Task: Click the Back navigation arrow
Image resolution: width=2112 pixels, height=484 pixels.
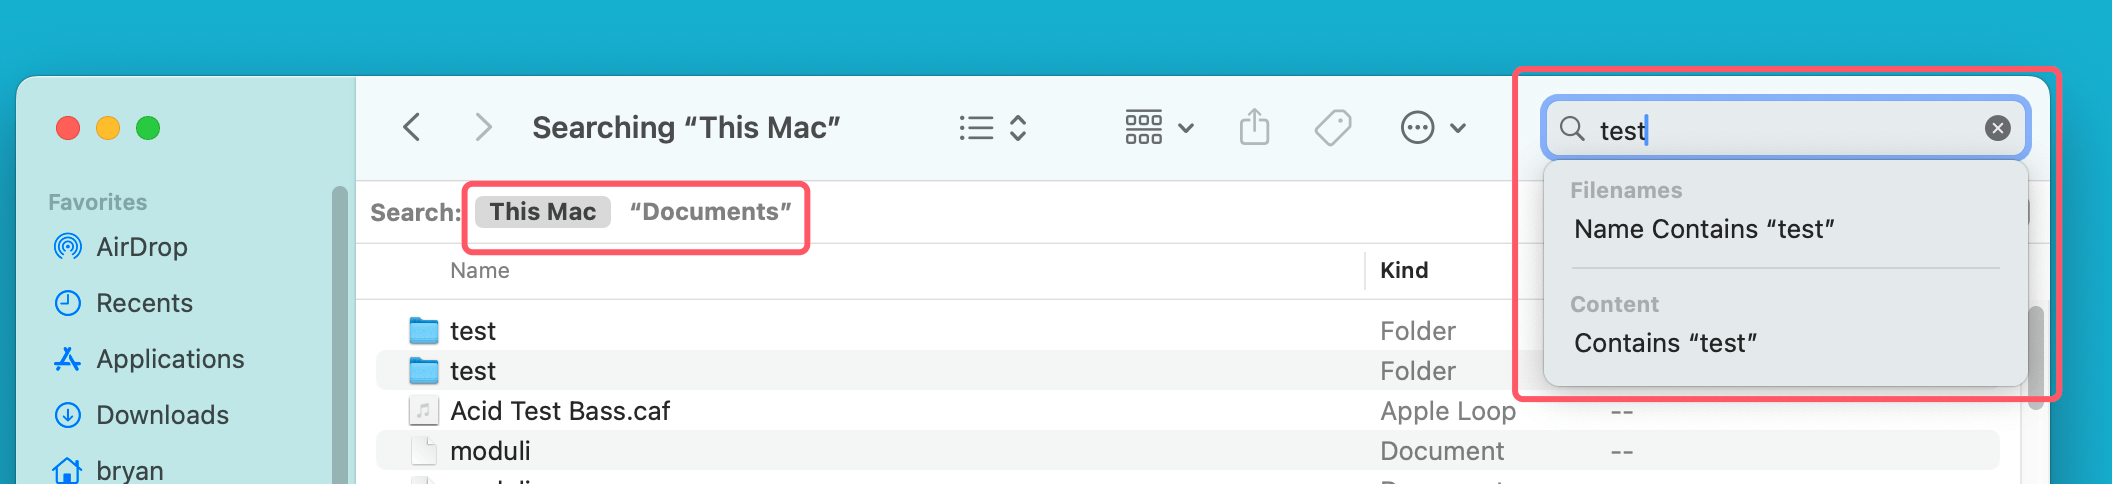Action: (411, 128)
